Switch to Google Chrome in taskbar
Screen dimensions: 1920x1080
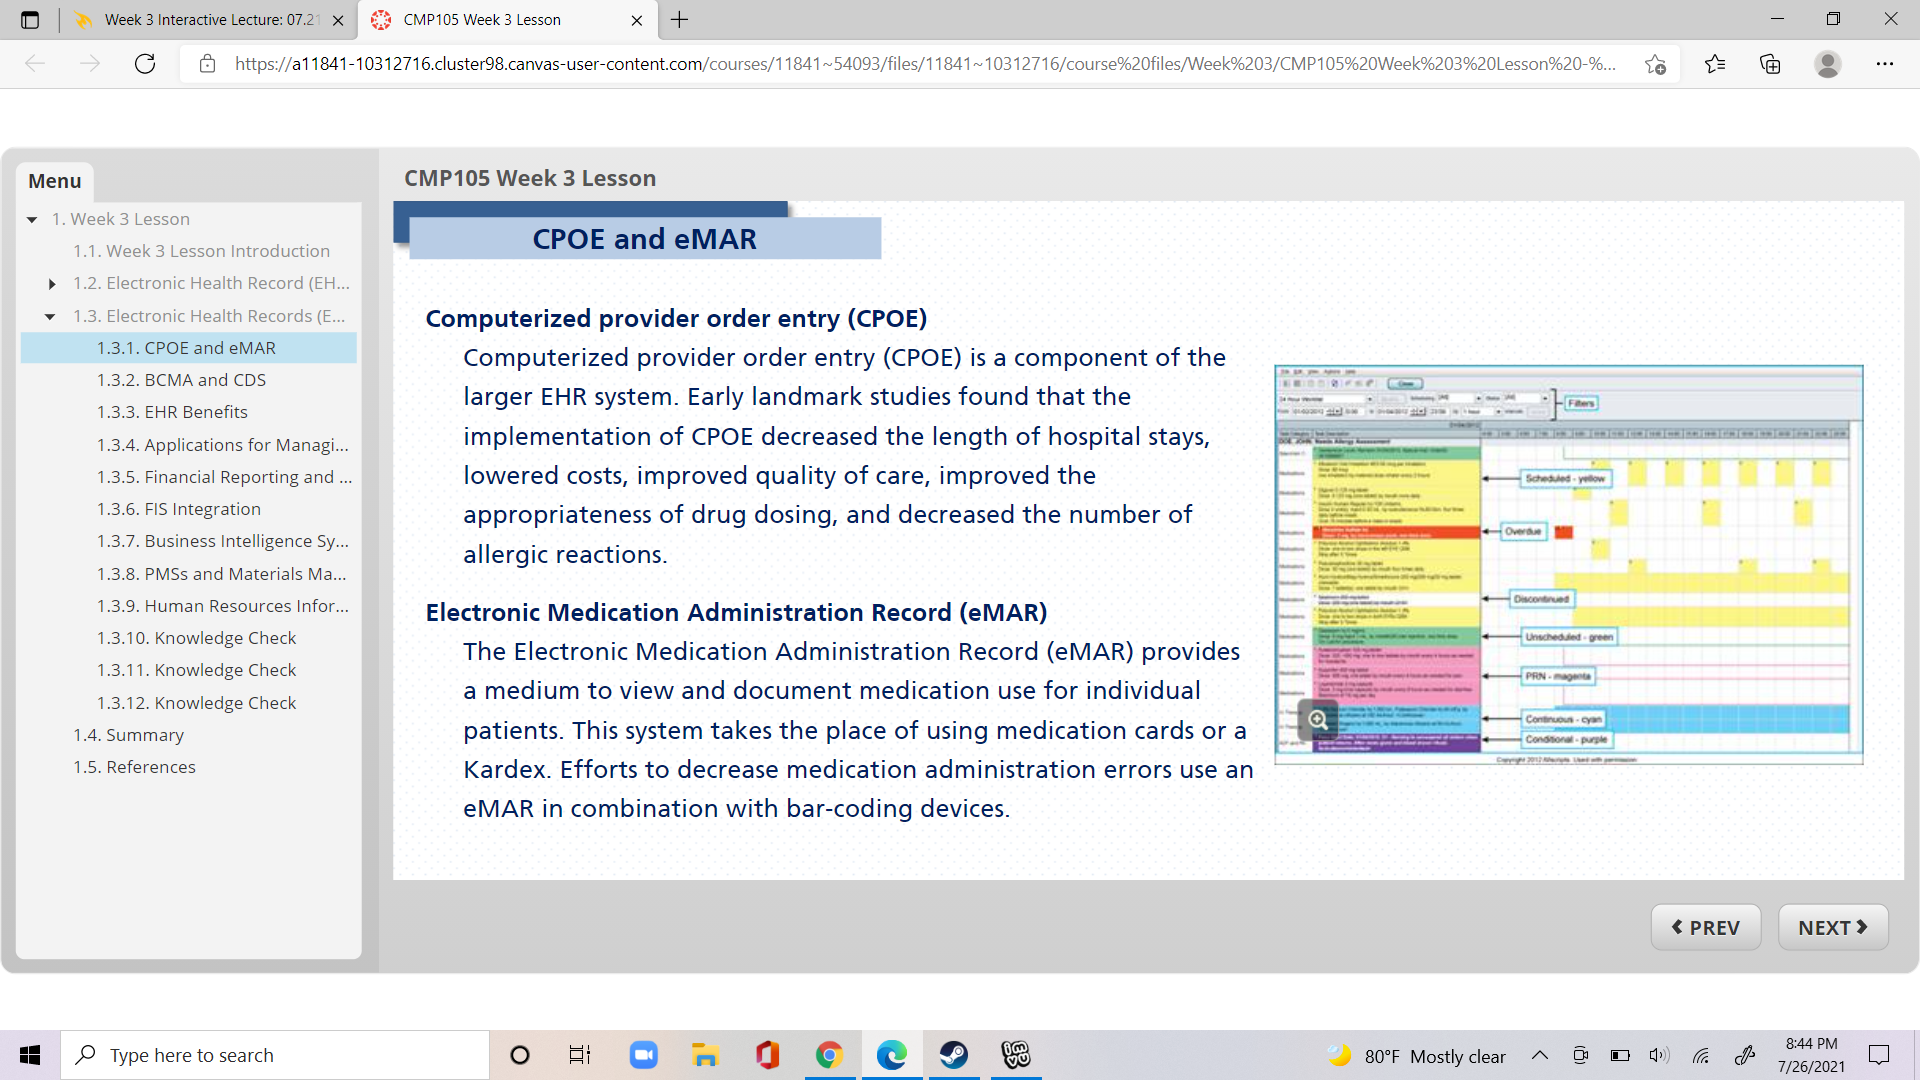tap(829, 1055)
